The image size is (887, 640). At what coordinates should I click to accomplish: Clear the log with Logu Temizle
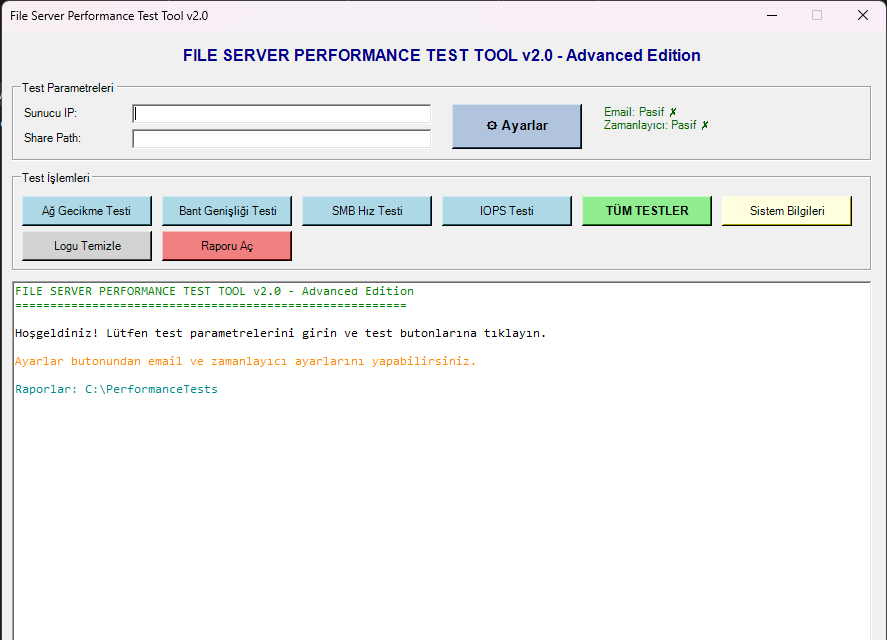[86, 245]
